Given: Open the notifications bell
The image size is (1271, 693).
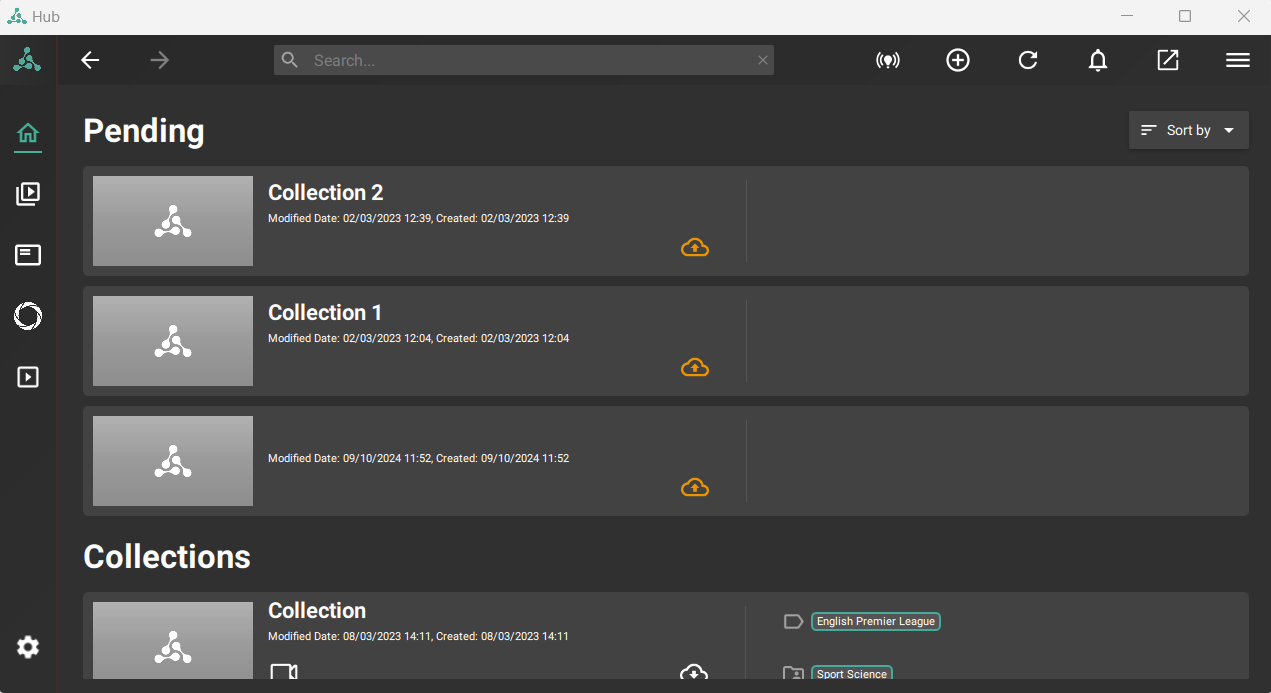Looking at the screenshot, I should click(1097, 61).
